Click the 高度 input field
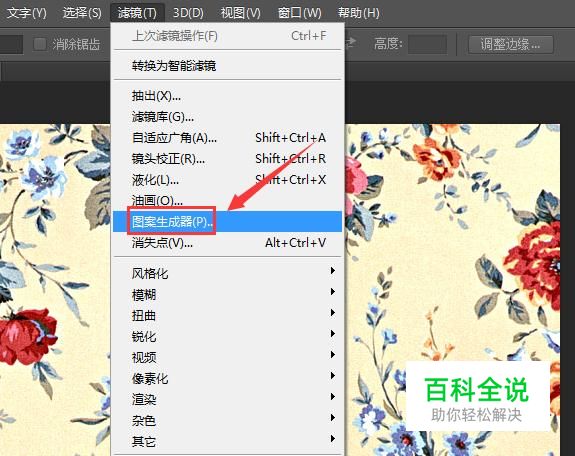This screenshot has height=456, width=575. (427, 44)
